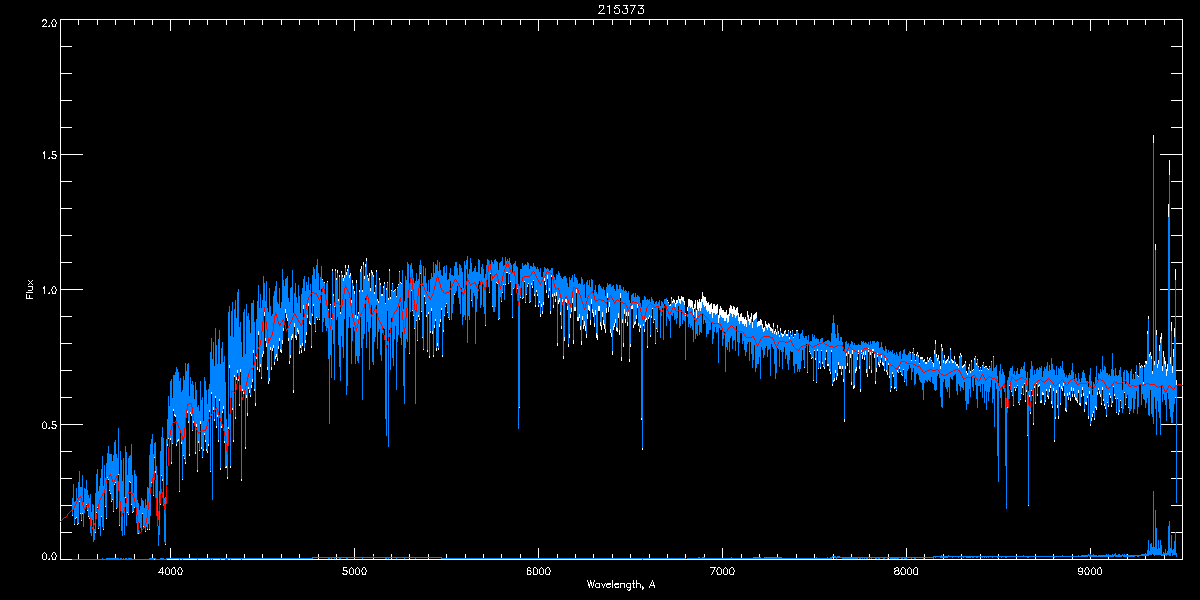Click the 0.5 flux tick label
The image size is (1200, 600).
click(47, 424)
